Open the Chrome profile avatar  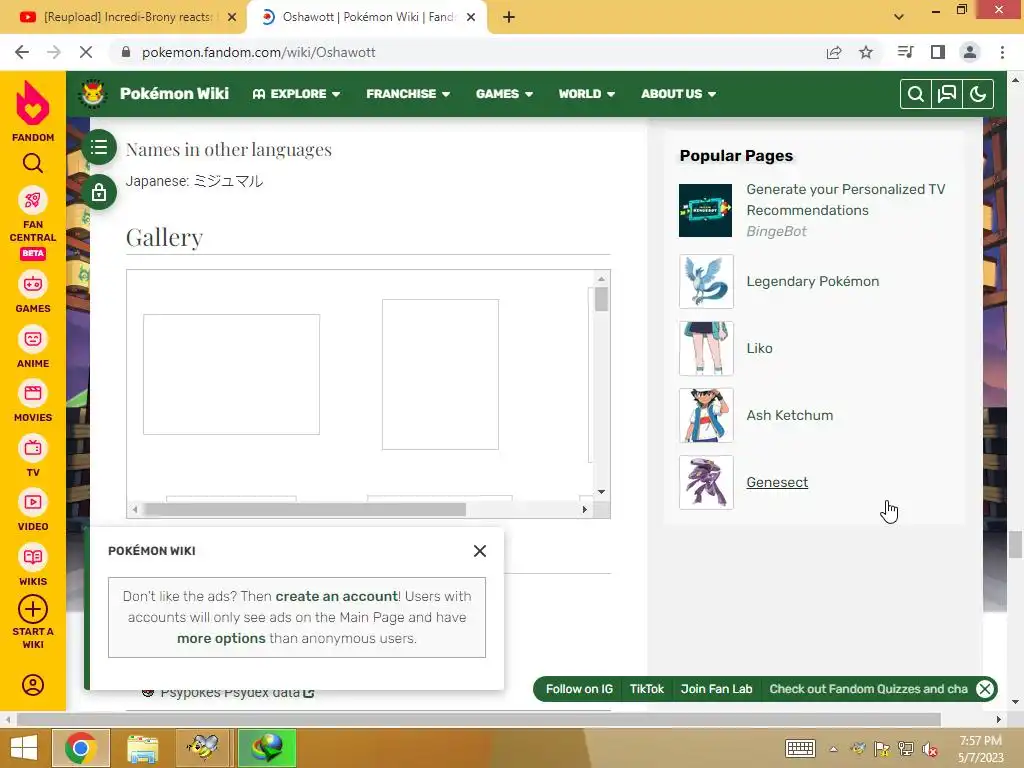click(x=970, y=52)
